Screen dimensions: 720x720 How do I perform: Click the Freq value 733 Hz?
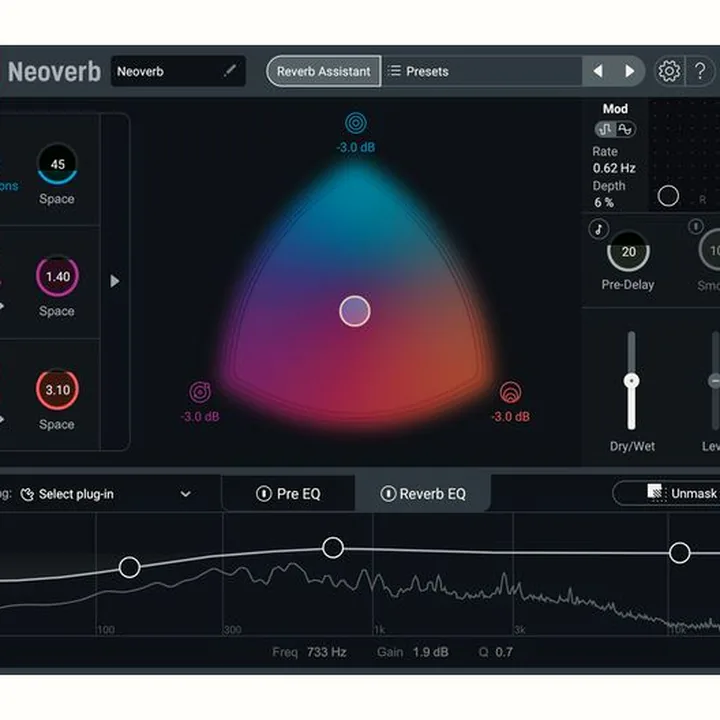(326, 652)
